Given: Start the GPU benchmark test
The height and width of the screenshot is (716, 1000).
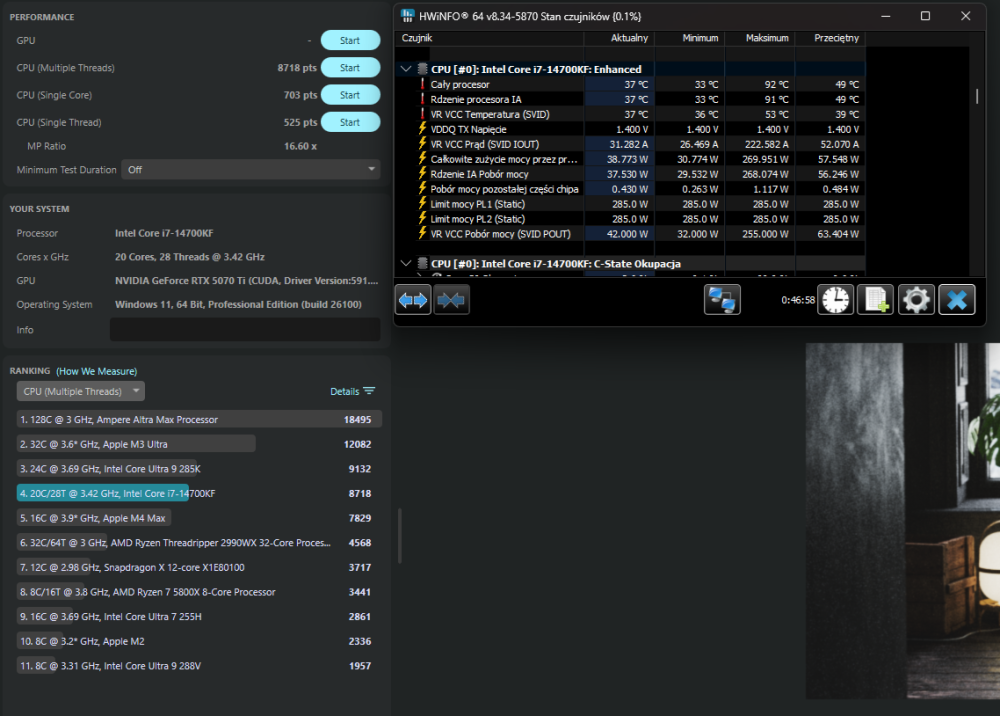Looking at the screenshot, I should pyautogui.click(x=350, y=40).
